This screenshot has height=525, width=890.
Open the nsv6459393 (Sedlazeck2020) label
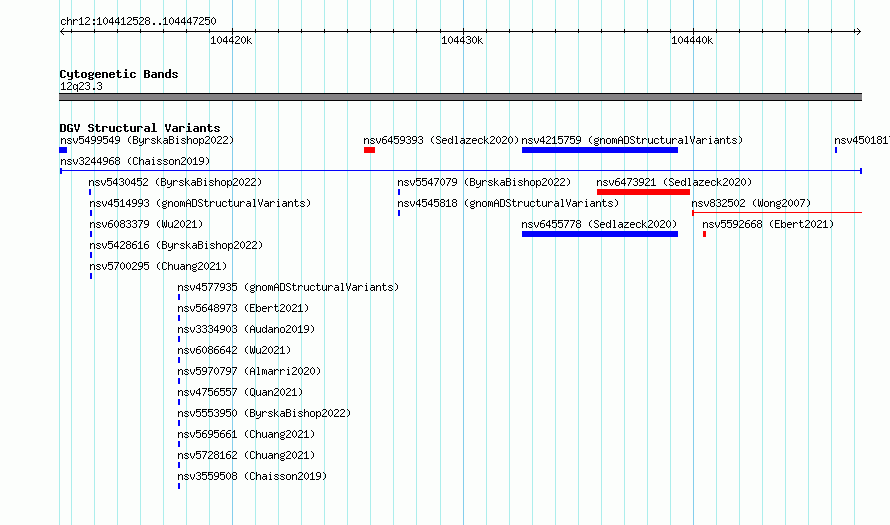click(x=441, y=140)
